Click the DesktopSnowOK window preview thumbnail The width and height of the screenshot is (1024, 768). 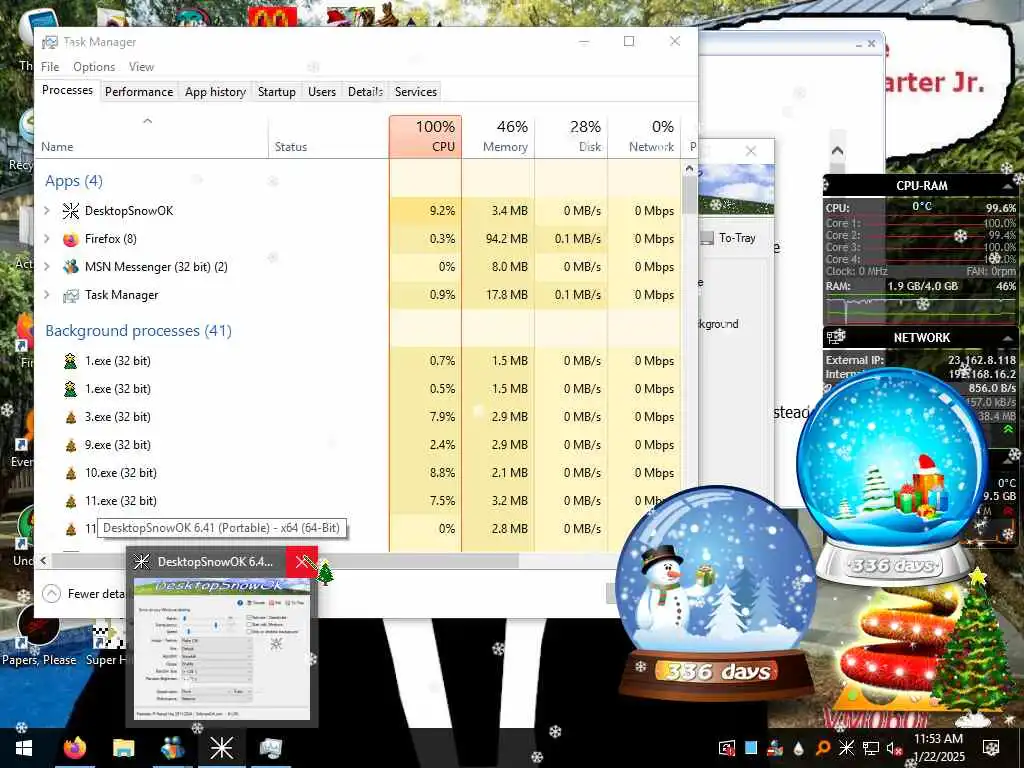222,648
